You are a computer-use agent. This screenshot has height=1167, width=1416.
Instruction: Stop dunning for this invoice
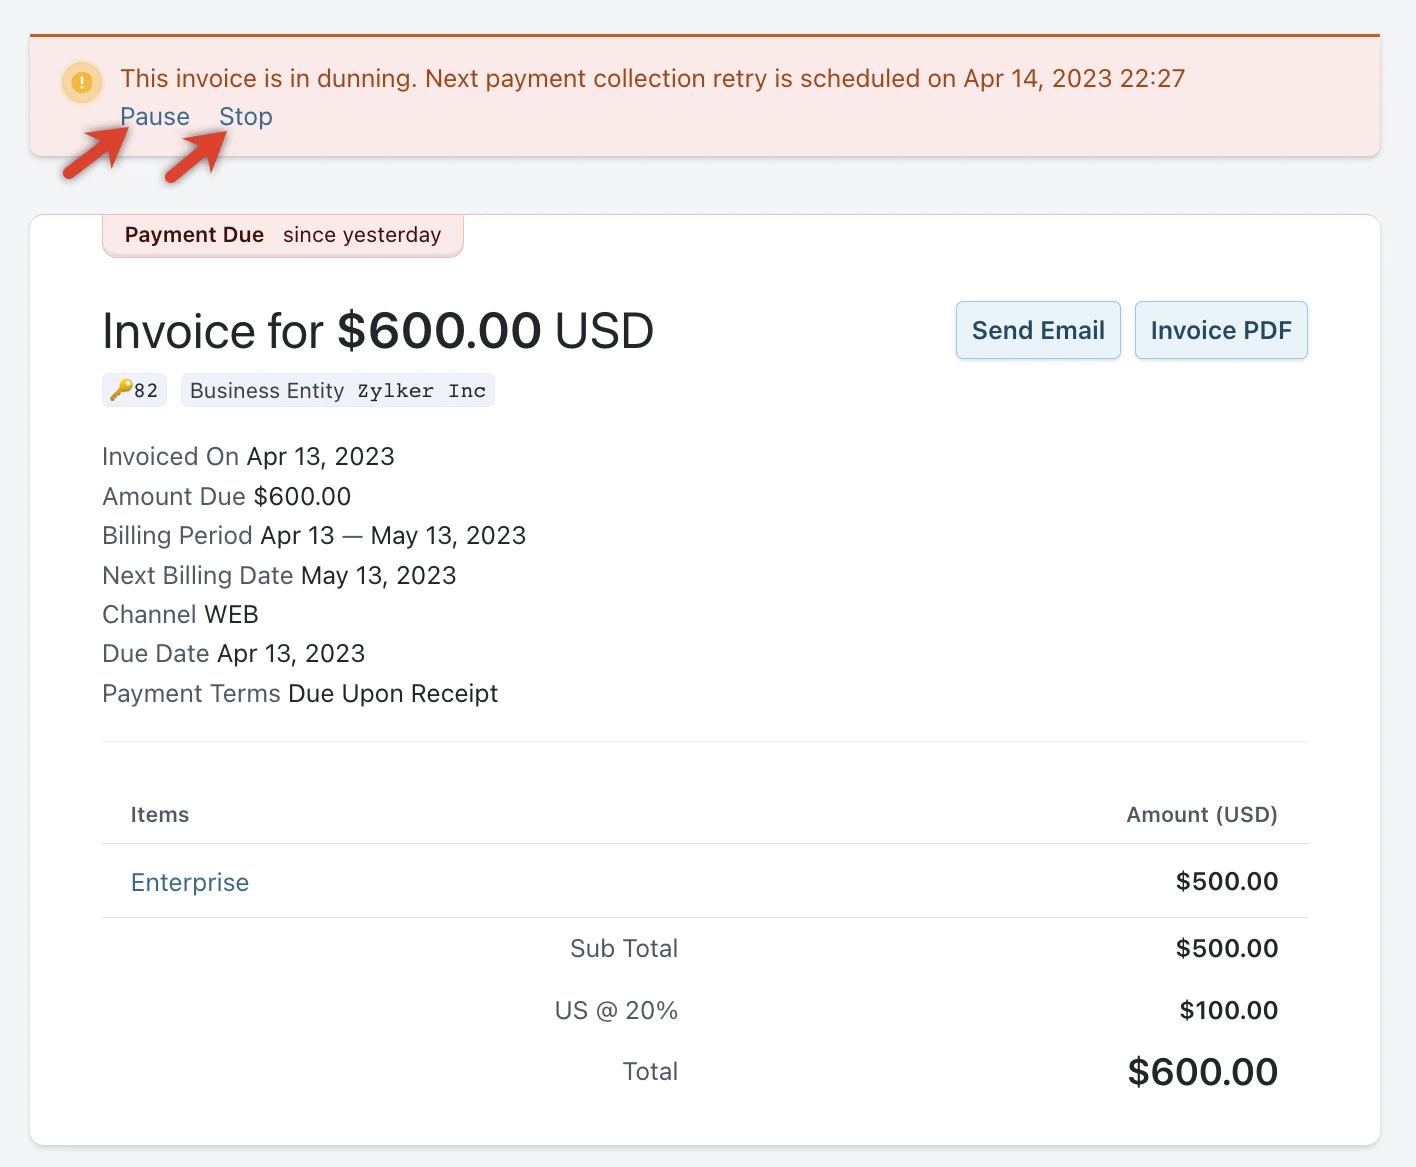pyautogui.click(x=246, y=117)
